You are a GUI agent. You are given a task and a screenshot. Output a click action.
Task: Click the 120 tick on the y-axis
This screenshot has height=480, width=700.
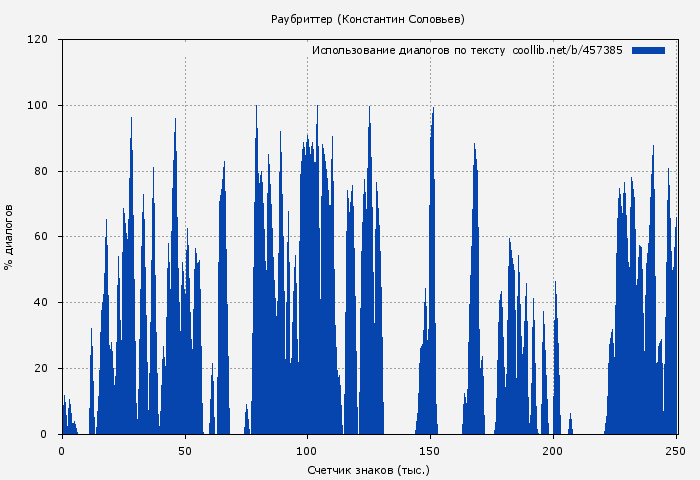click(38, 40)
